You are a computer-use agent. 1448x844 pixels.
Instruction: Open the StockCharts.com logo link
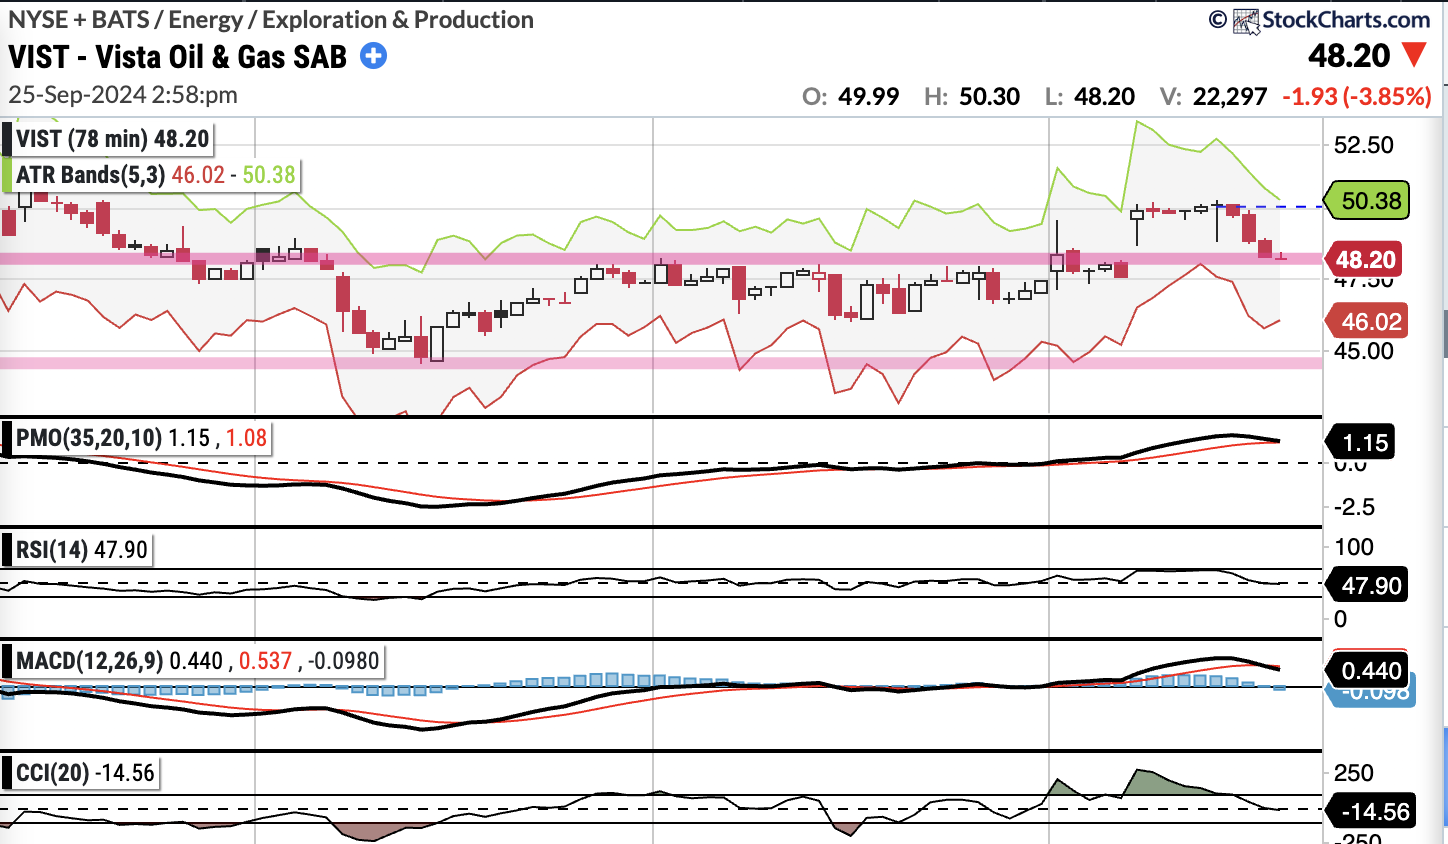1331,20
